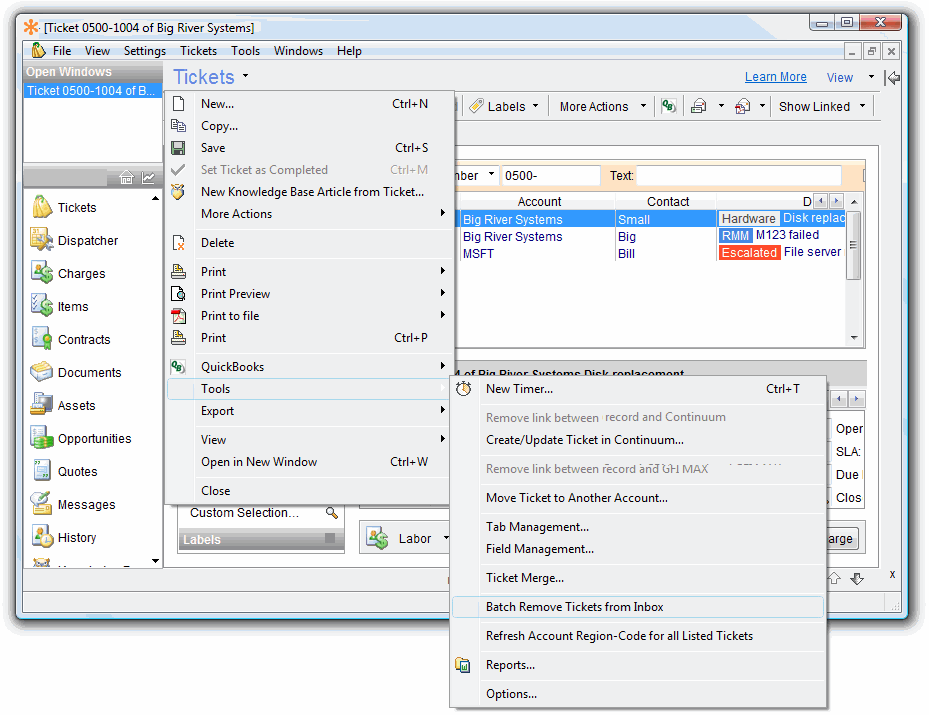The height and width of the screenshot is (715, 929).
Task: Click the home icon above sidebar
Action: pos(126,178)
